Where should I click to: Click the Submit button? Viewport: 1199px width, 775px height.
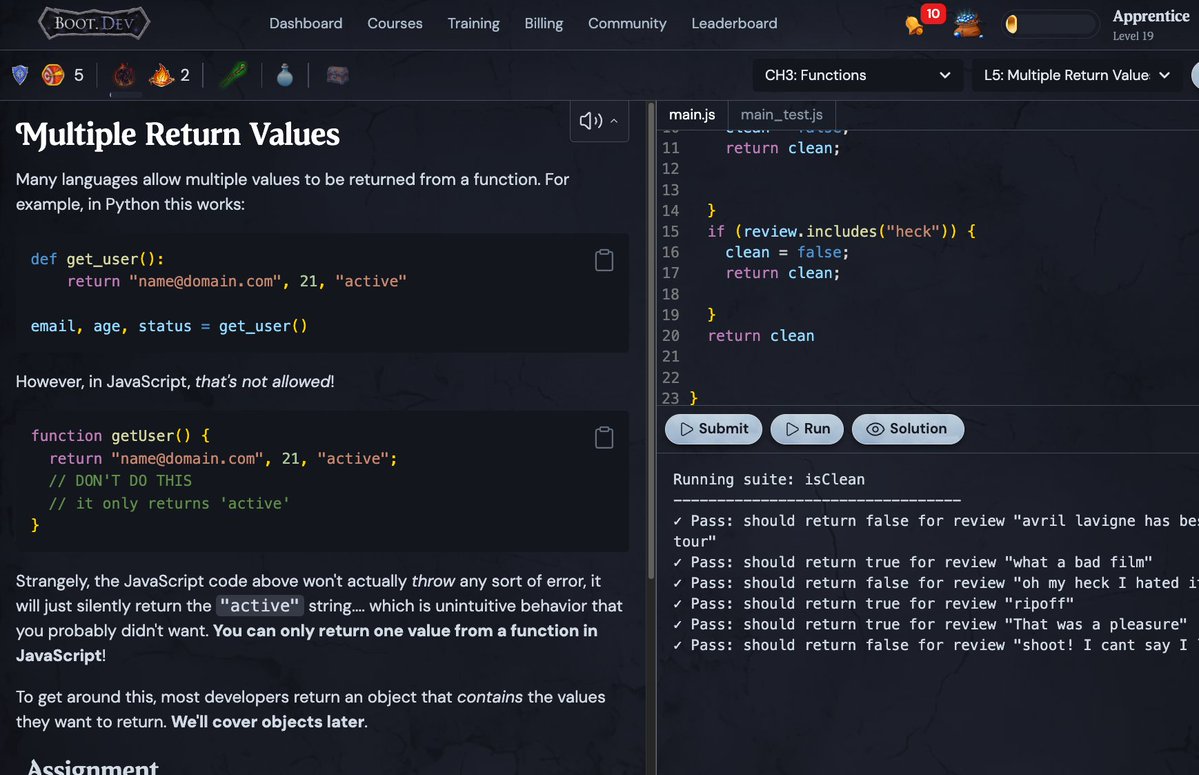coord(713,429)
